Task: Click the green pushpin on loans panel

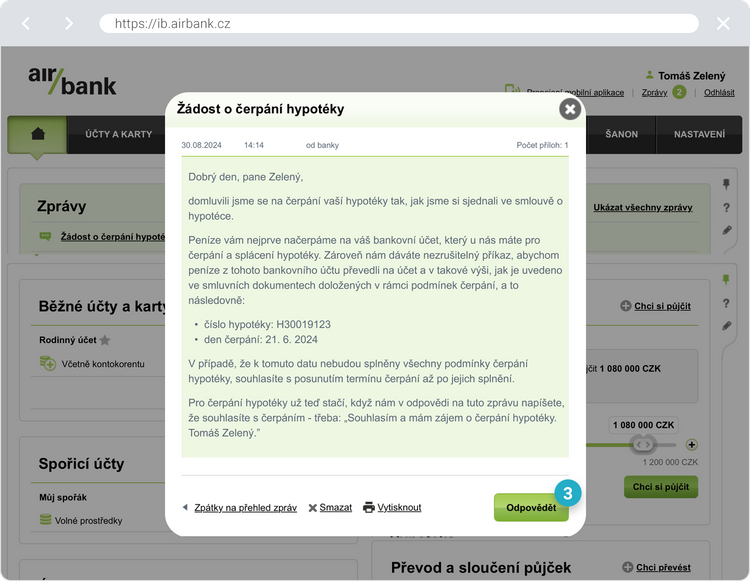Action: pos(727,279)
